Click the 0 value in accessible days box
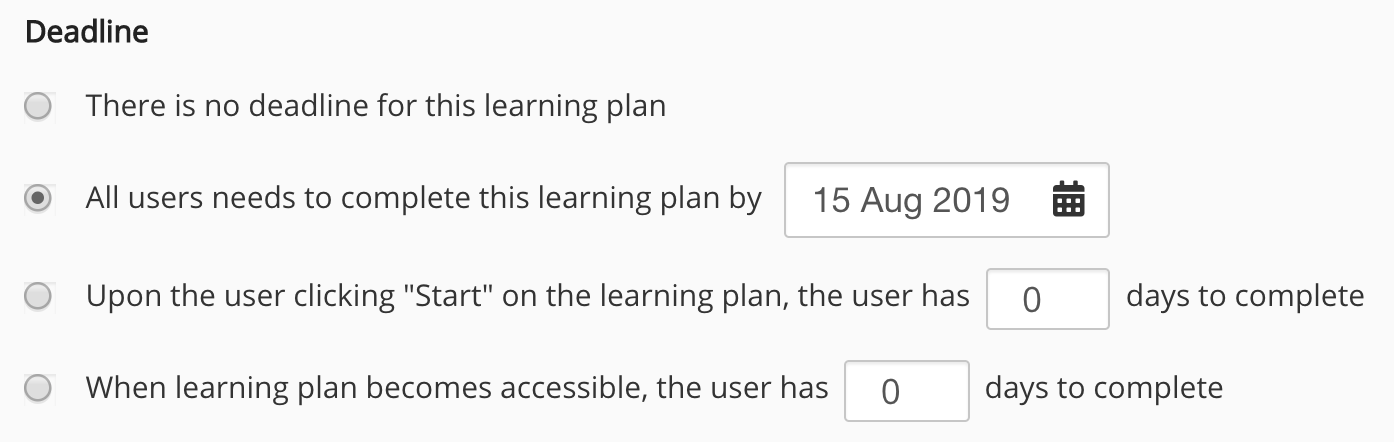Viewport: 1394px width, 442px height. click(890, 391)
